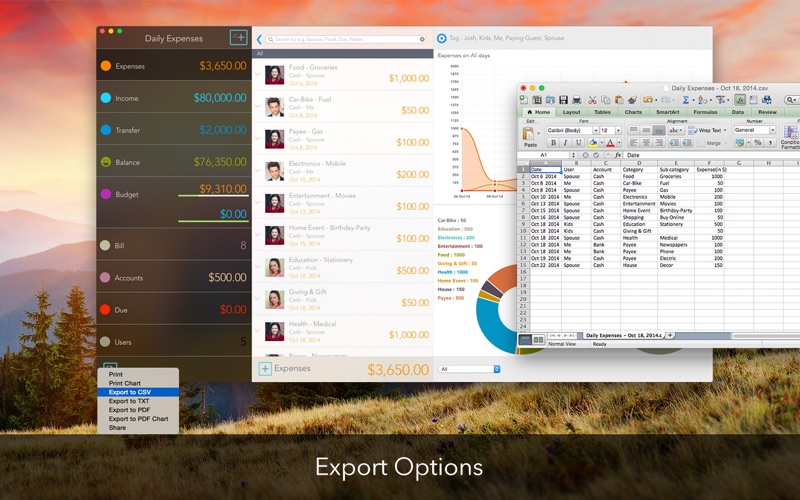Open the Name Box A1 stepper arrows

tap(573, 155)
